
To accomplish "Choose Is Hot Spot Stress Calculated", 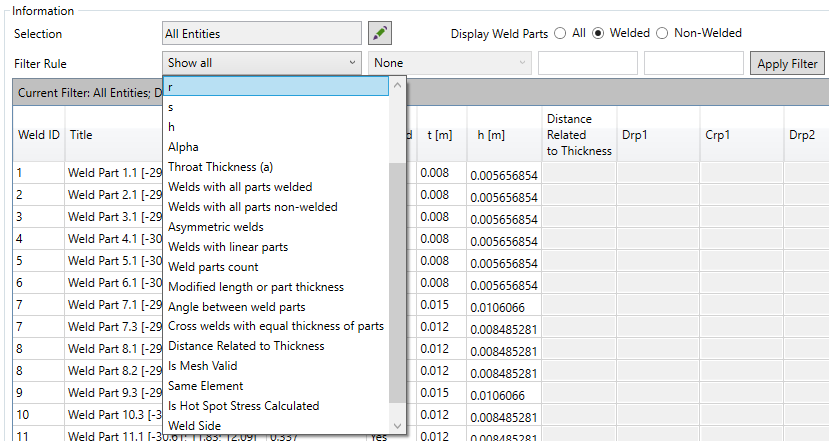I will tap(243, 406).
